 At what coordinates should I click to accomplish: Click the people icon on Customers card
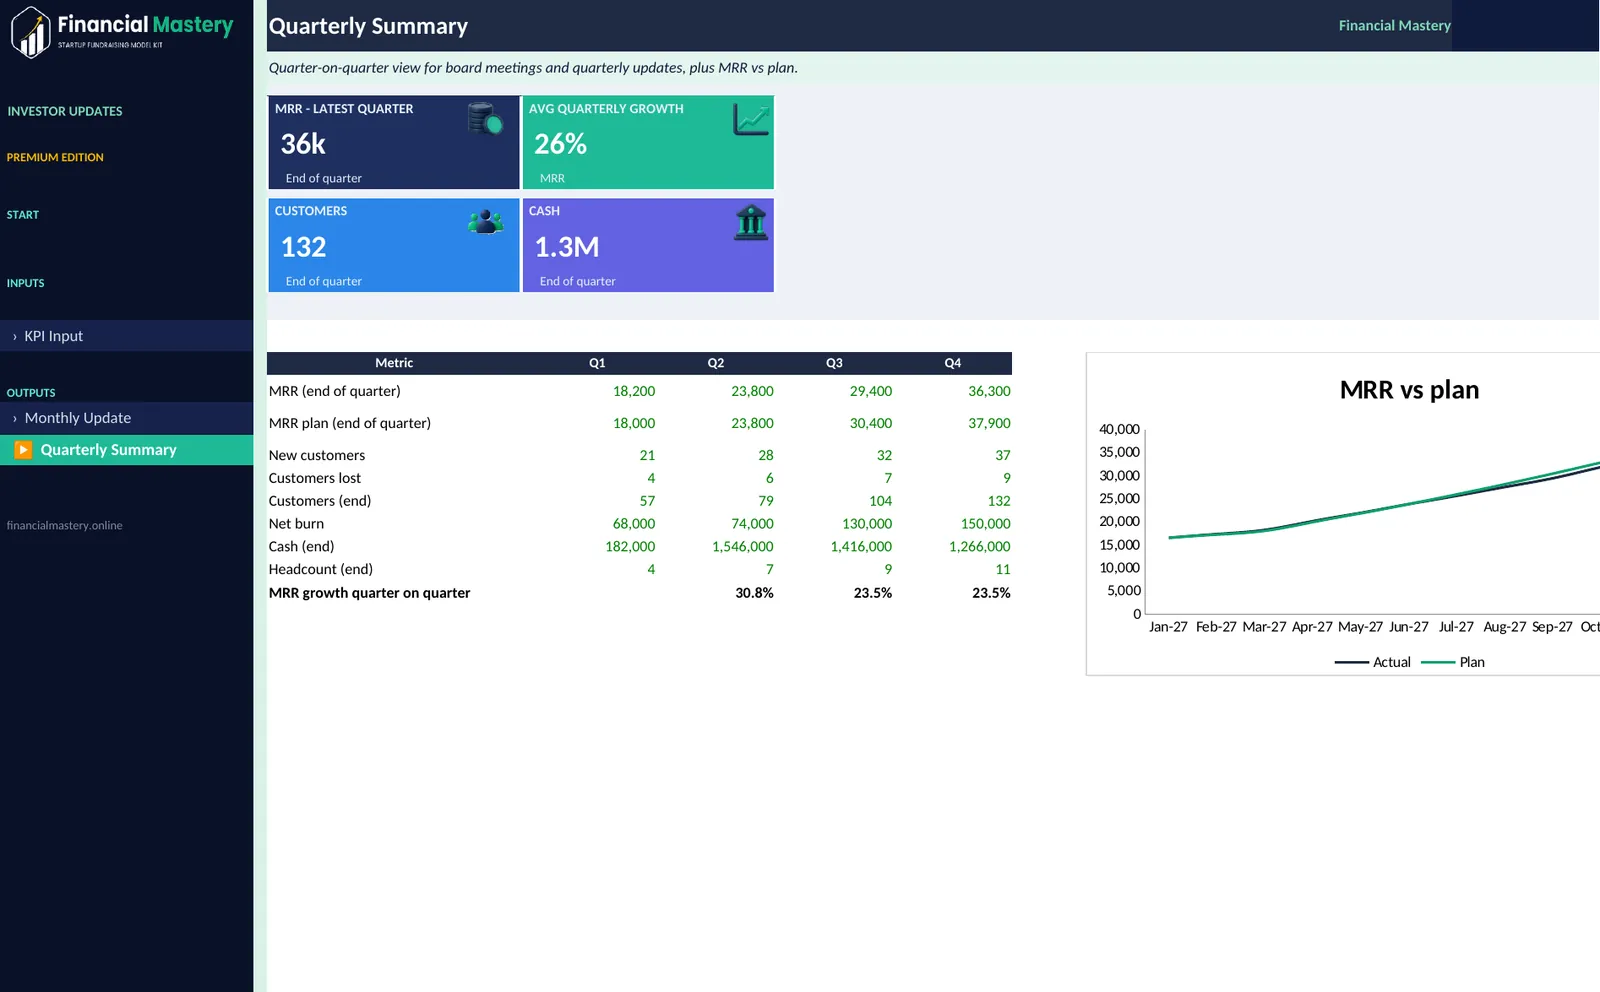pyautogui.click(x=485, y=221)
